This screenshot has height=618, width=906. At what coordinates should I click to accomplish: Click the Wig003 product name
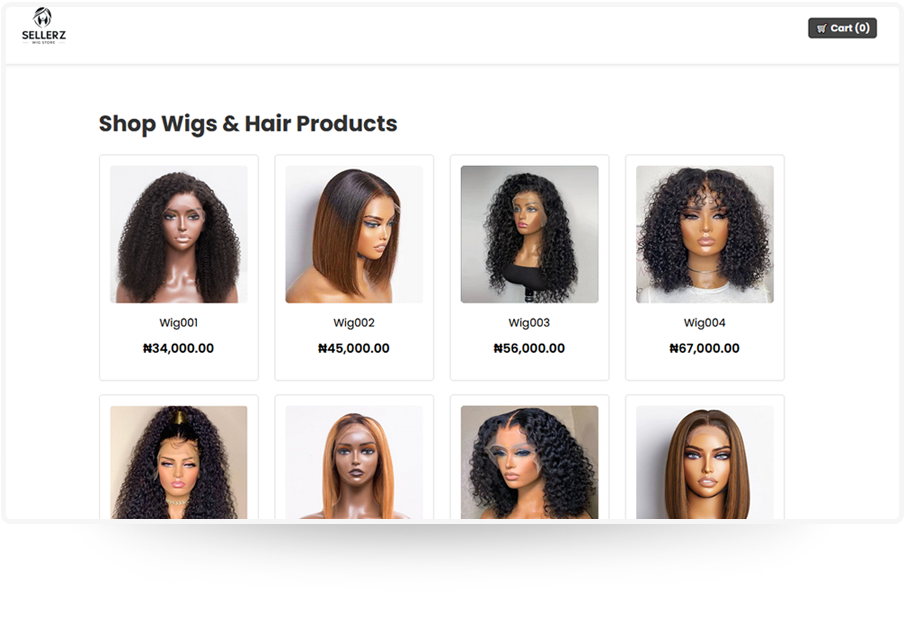529,323
